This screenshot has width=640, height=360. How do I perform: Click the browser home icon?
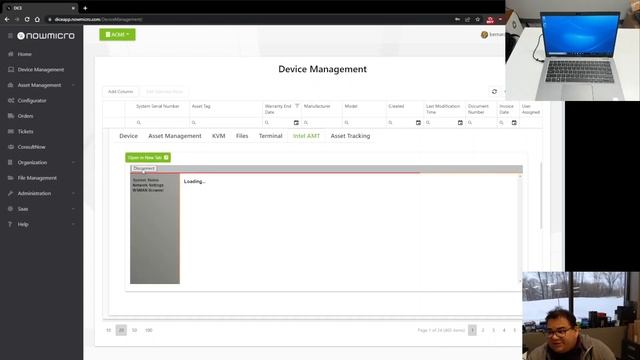[x=37, y=19]
